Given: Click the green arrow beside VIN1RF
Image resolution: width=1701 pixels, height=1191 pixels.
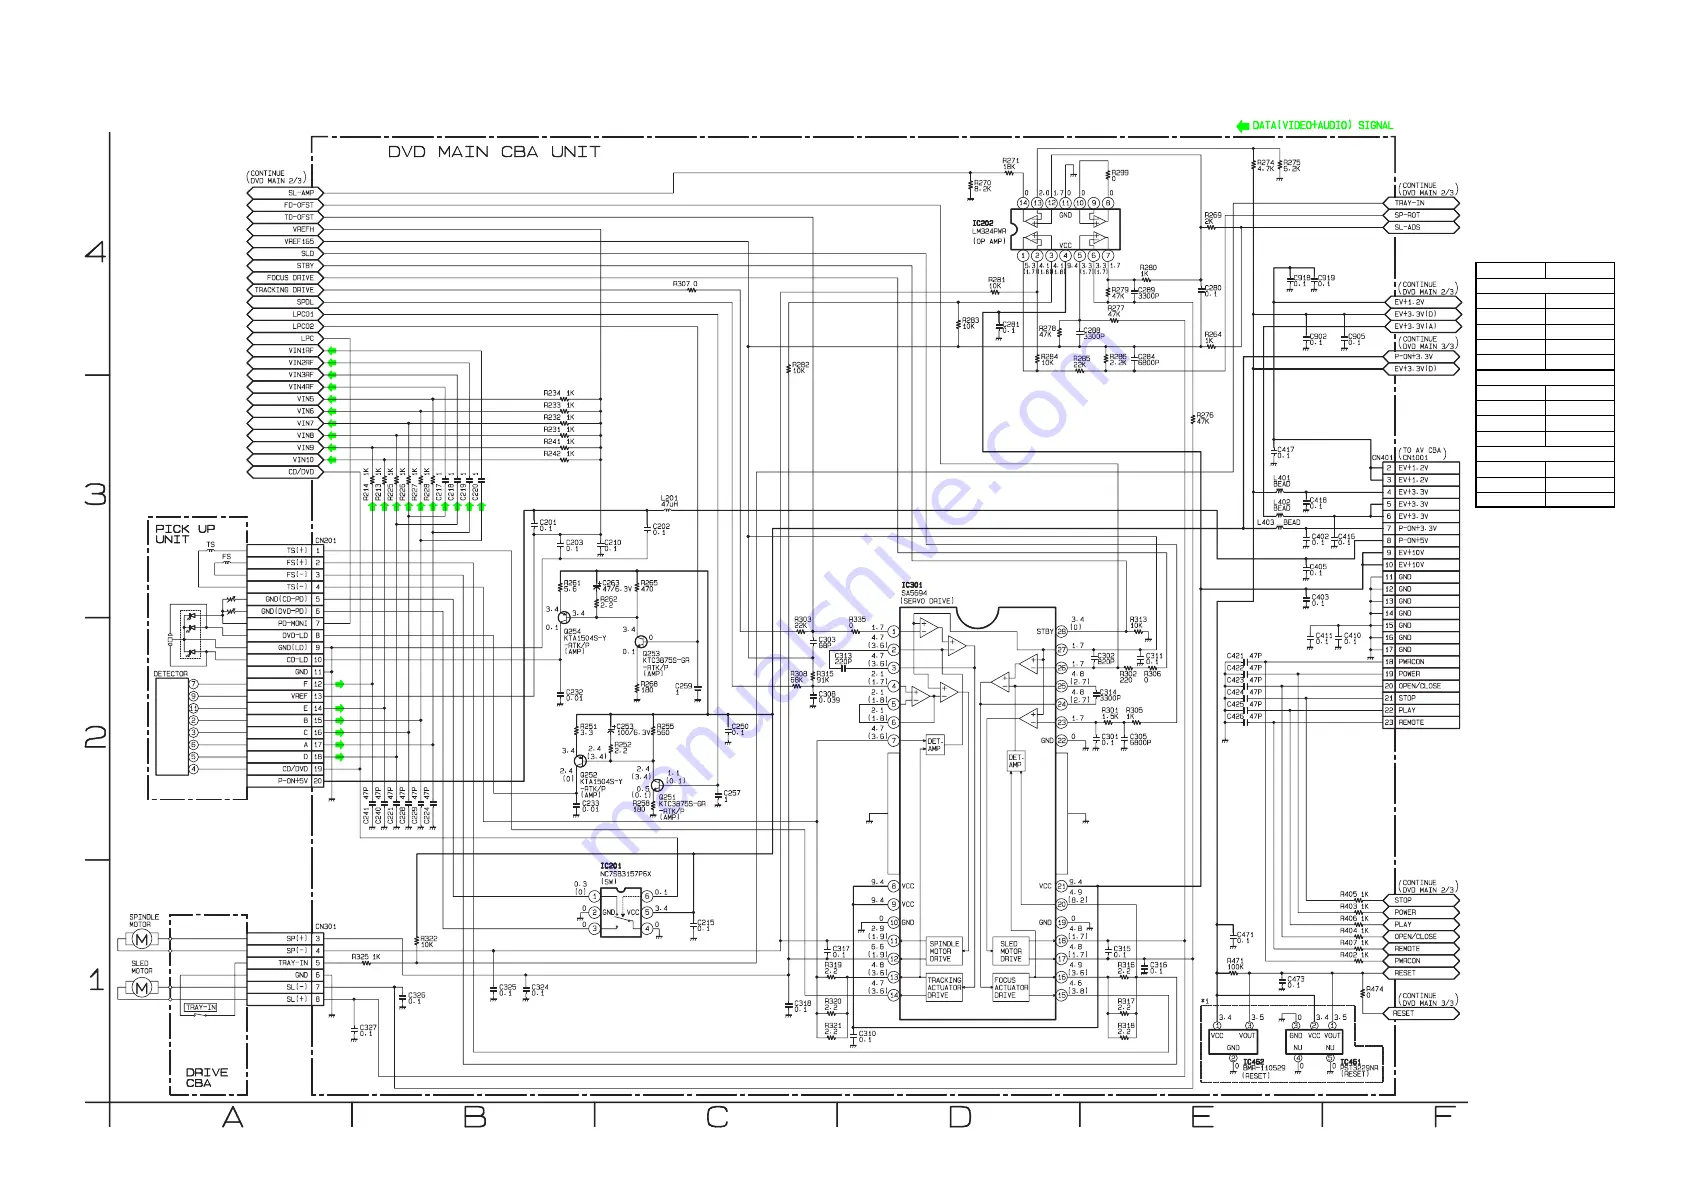Looking at the screenshot, I should point(332,351).
